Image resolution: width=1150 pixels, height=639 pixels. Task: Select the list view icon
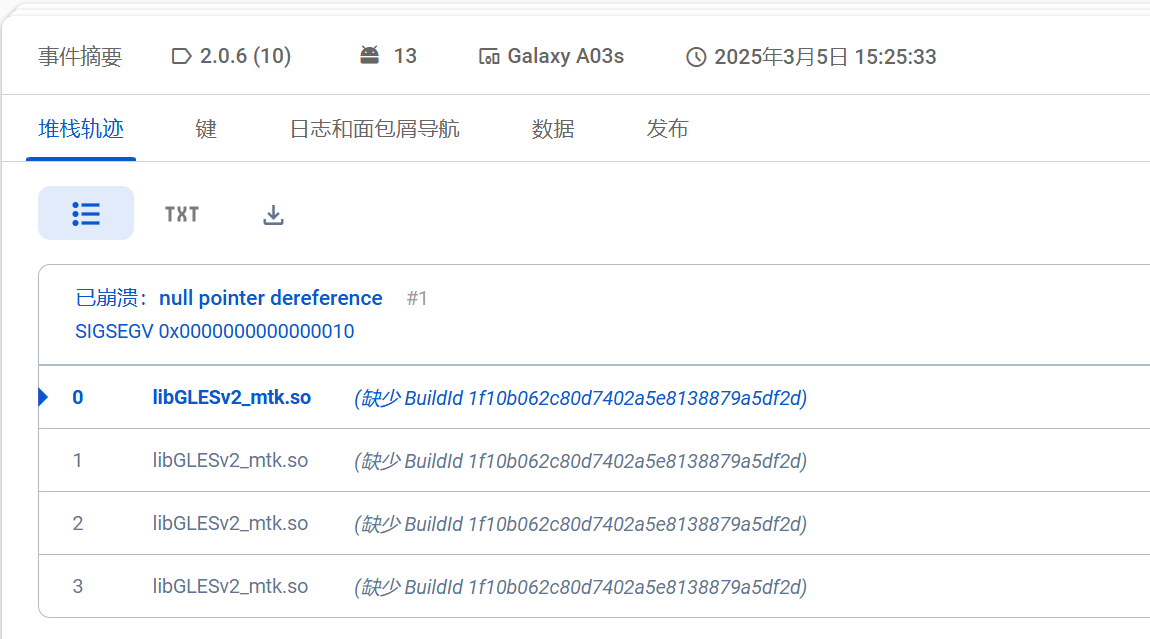[x=86, y=213]
